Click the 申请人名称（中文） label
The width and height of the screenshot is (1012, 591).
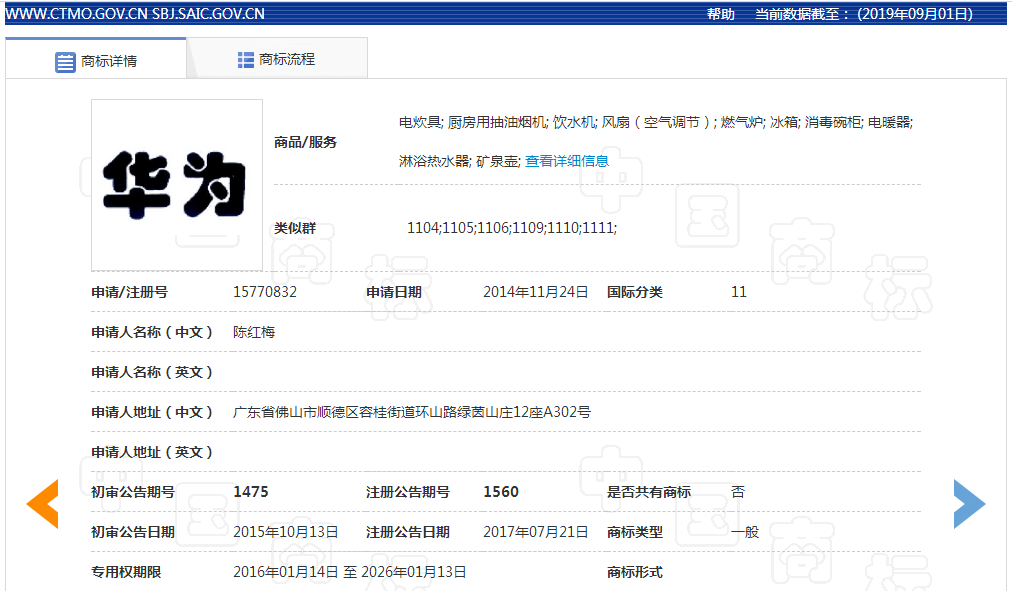(152, 332)
